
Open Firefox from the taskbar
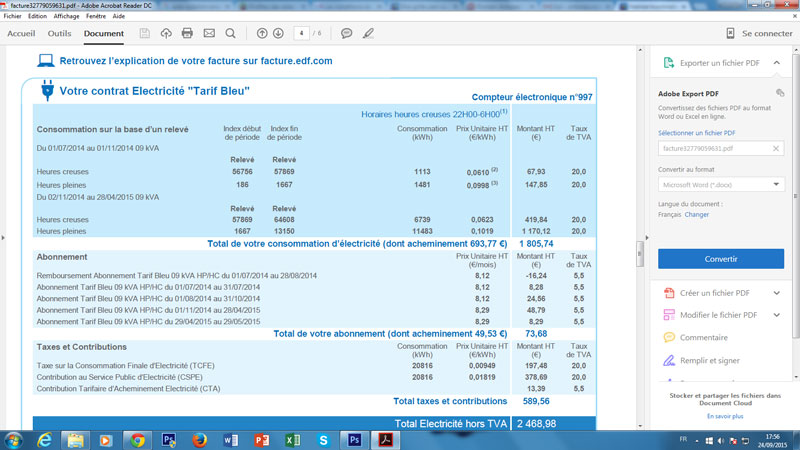199,440
